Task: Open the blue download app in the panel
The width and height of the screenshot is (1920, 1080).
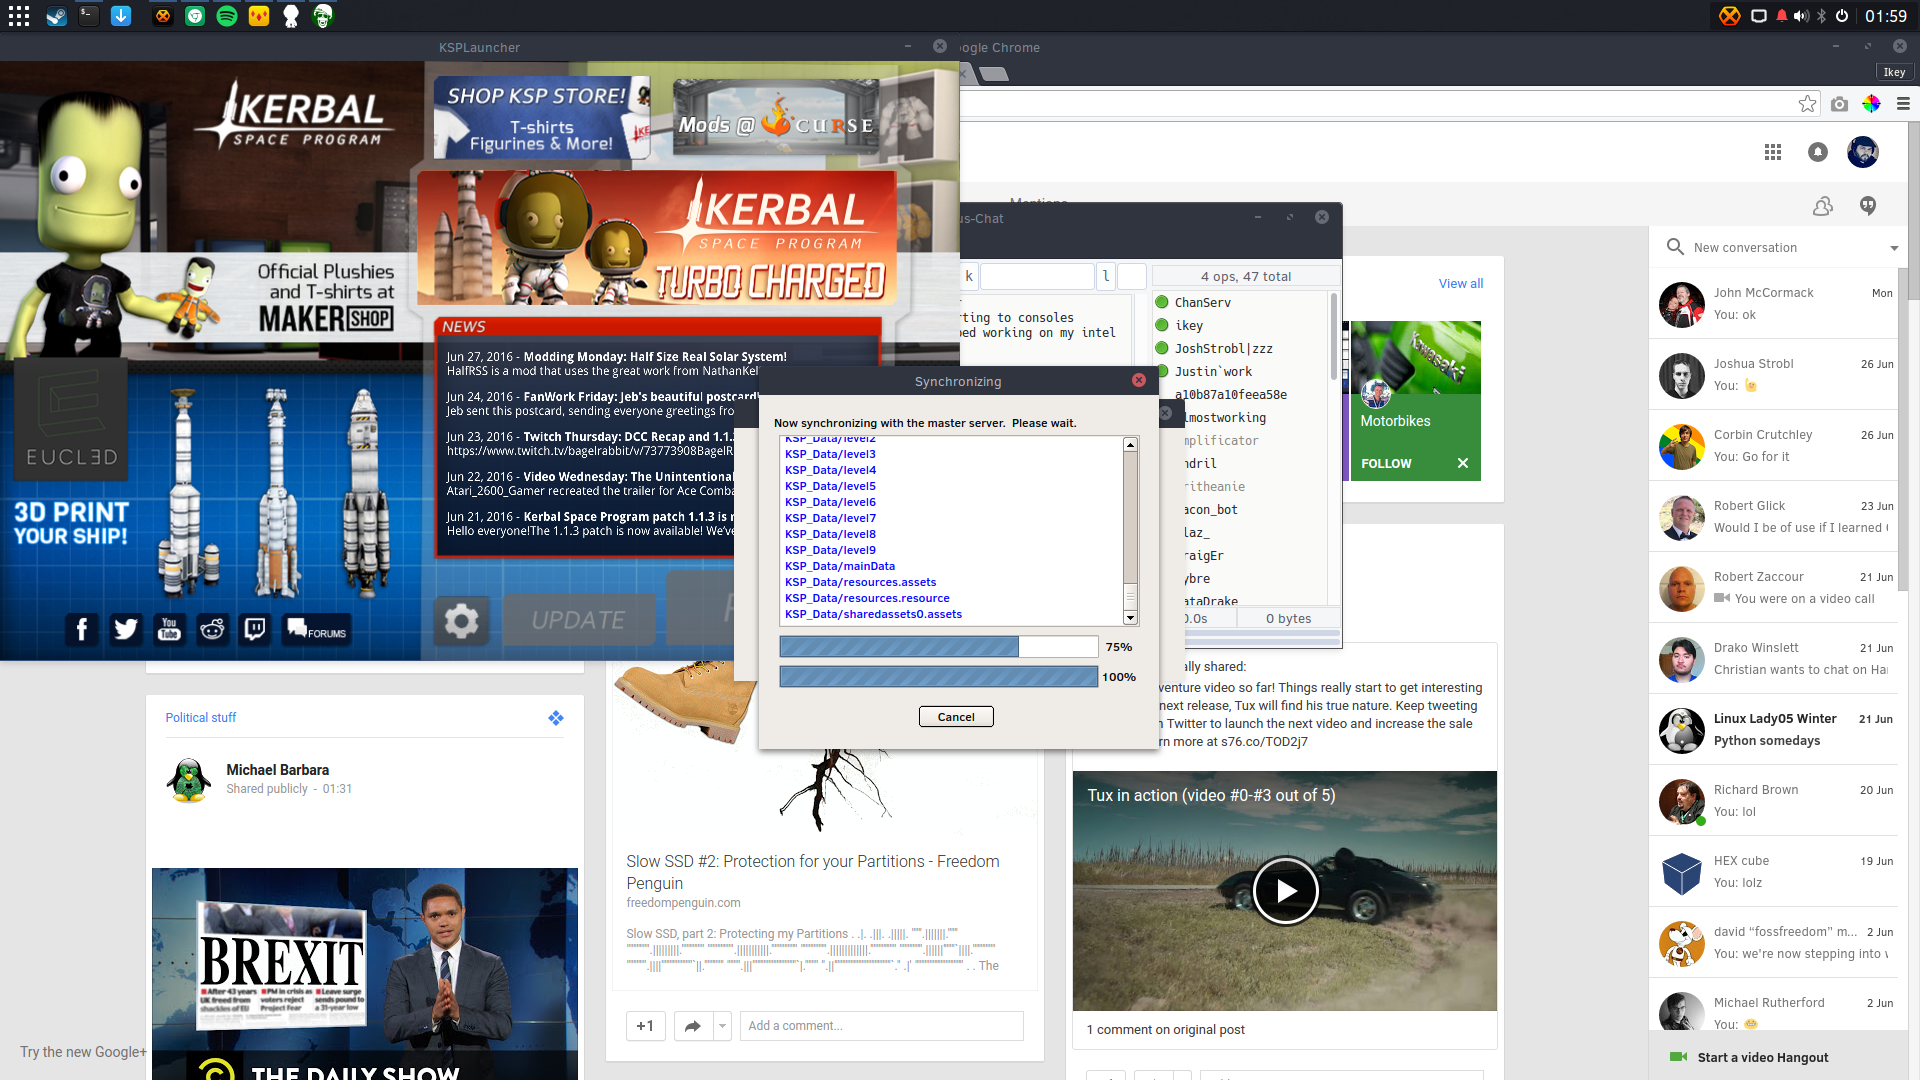Action: click(121, 16)
